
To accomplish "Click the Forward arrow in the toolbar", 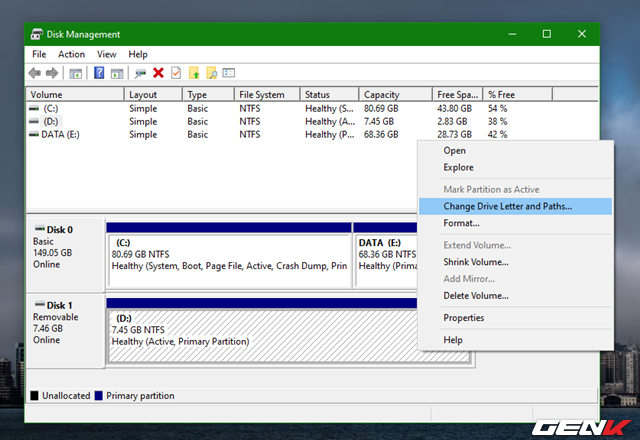I will click(52, 73).
